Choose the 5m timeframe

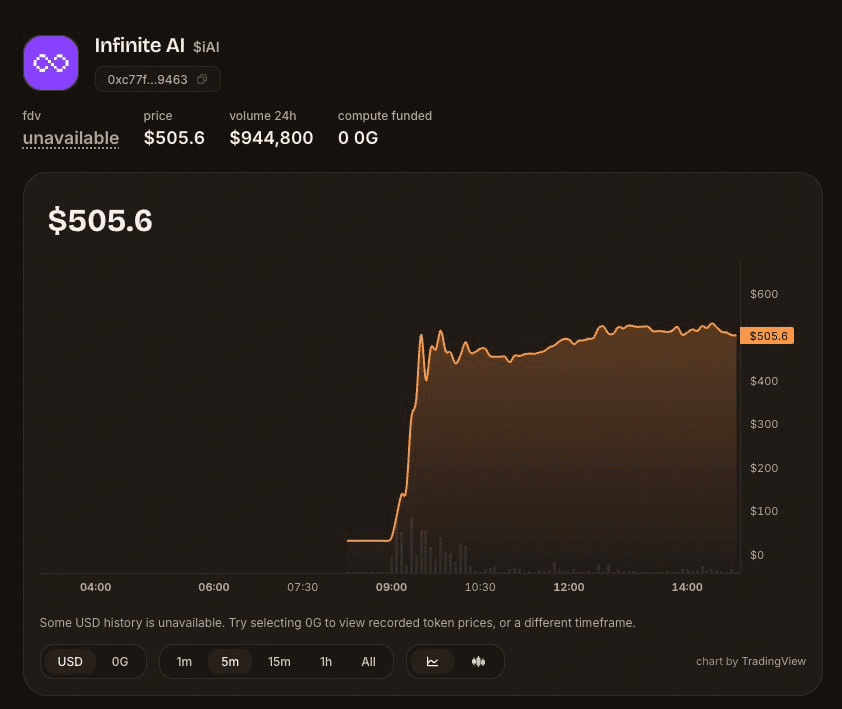coord(230,662)
